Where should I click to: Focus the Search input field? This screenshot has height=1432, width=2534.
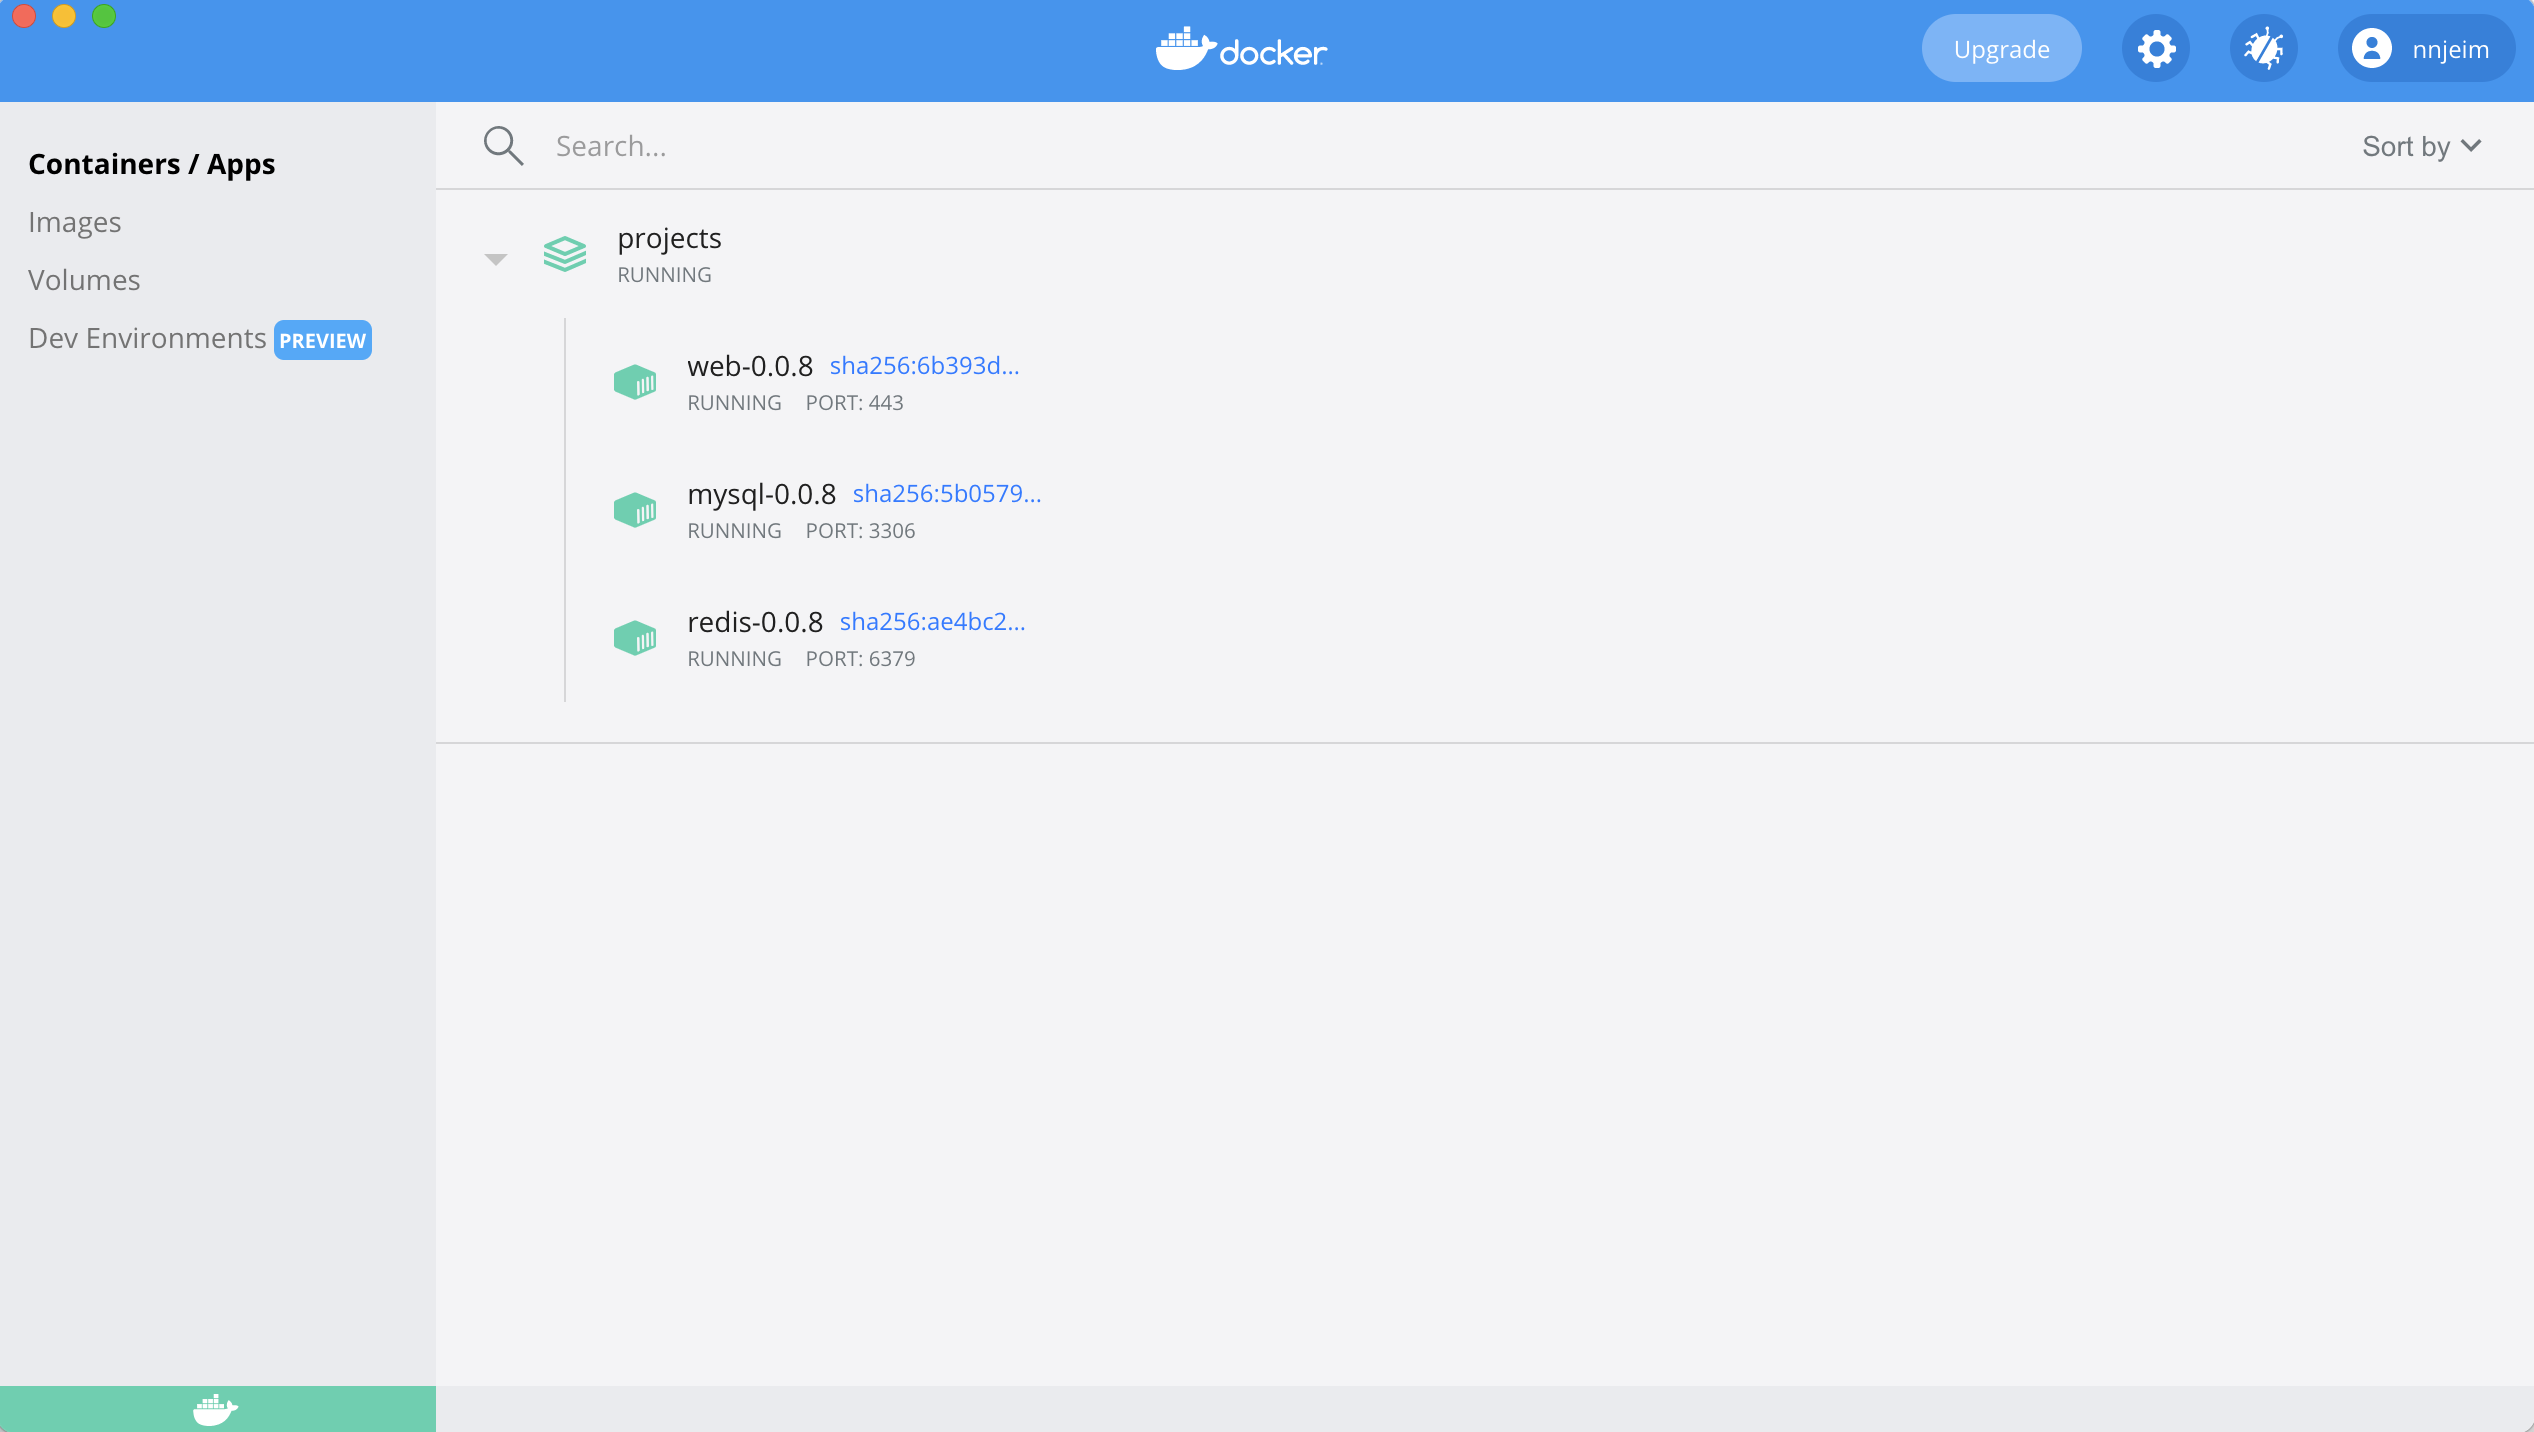pos(1200,146)
